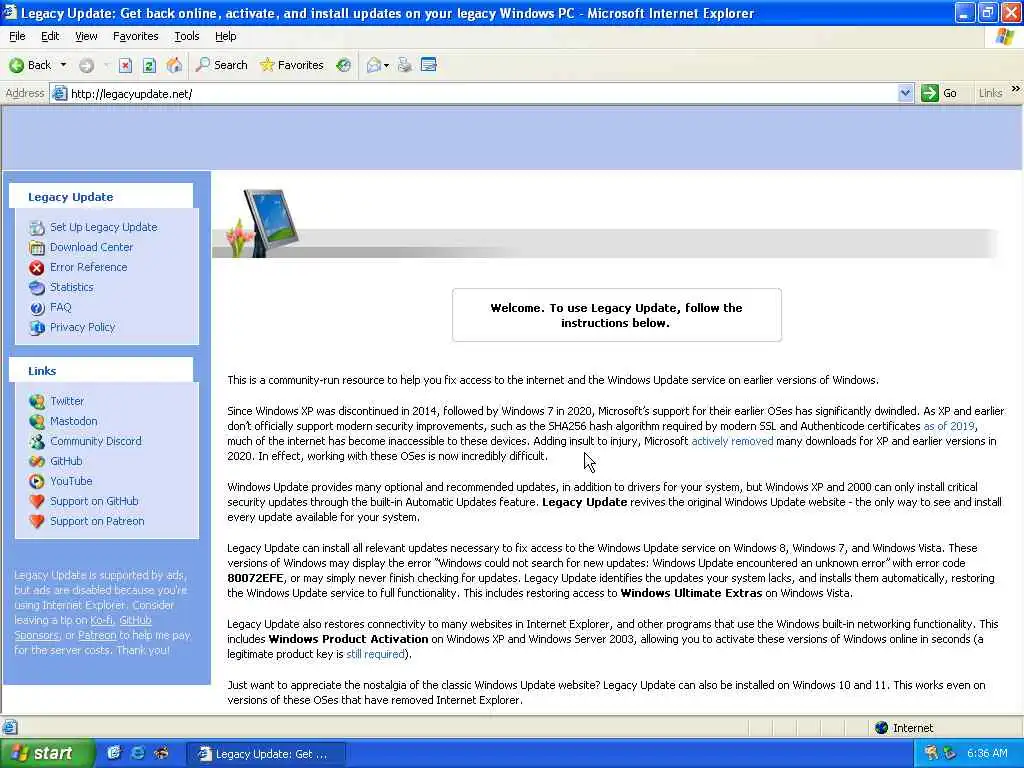Open the Favorites toolbar button

coord(291,65)
